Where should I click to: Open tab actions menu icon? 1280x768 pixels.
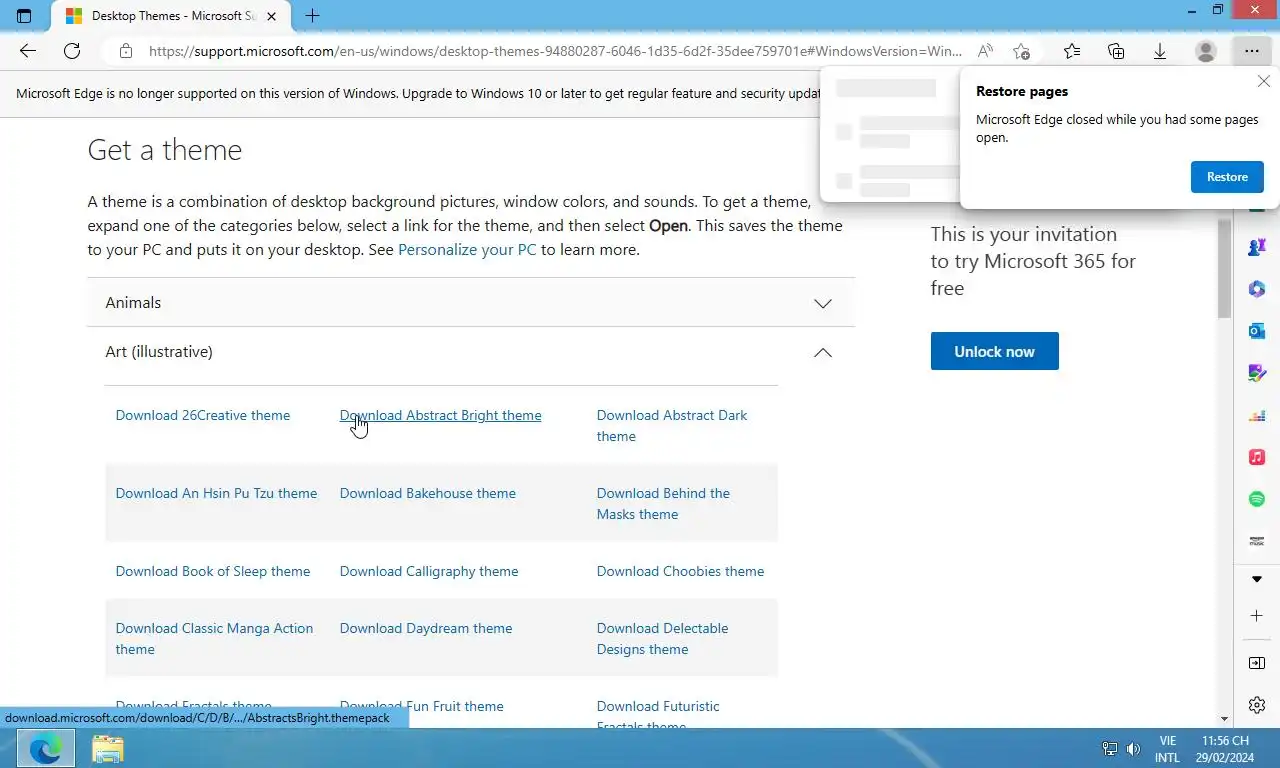(x=24, y=16)
